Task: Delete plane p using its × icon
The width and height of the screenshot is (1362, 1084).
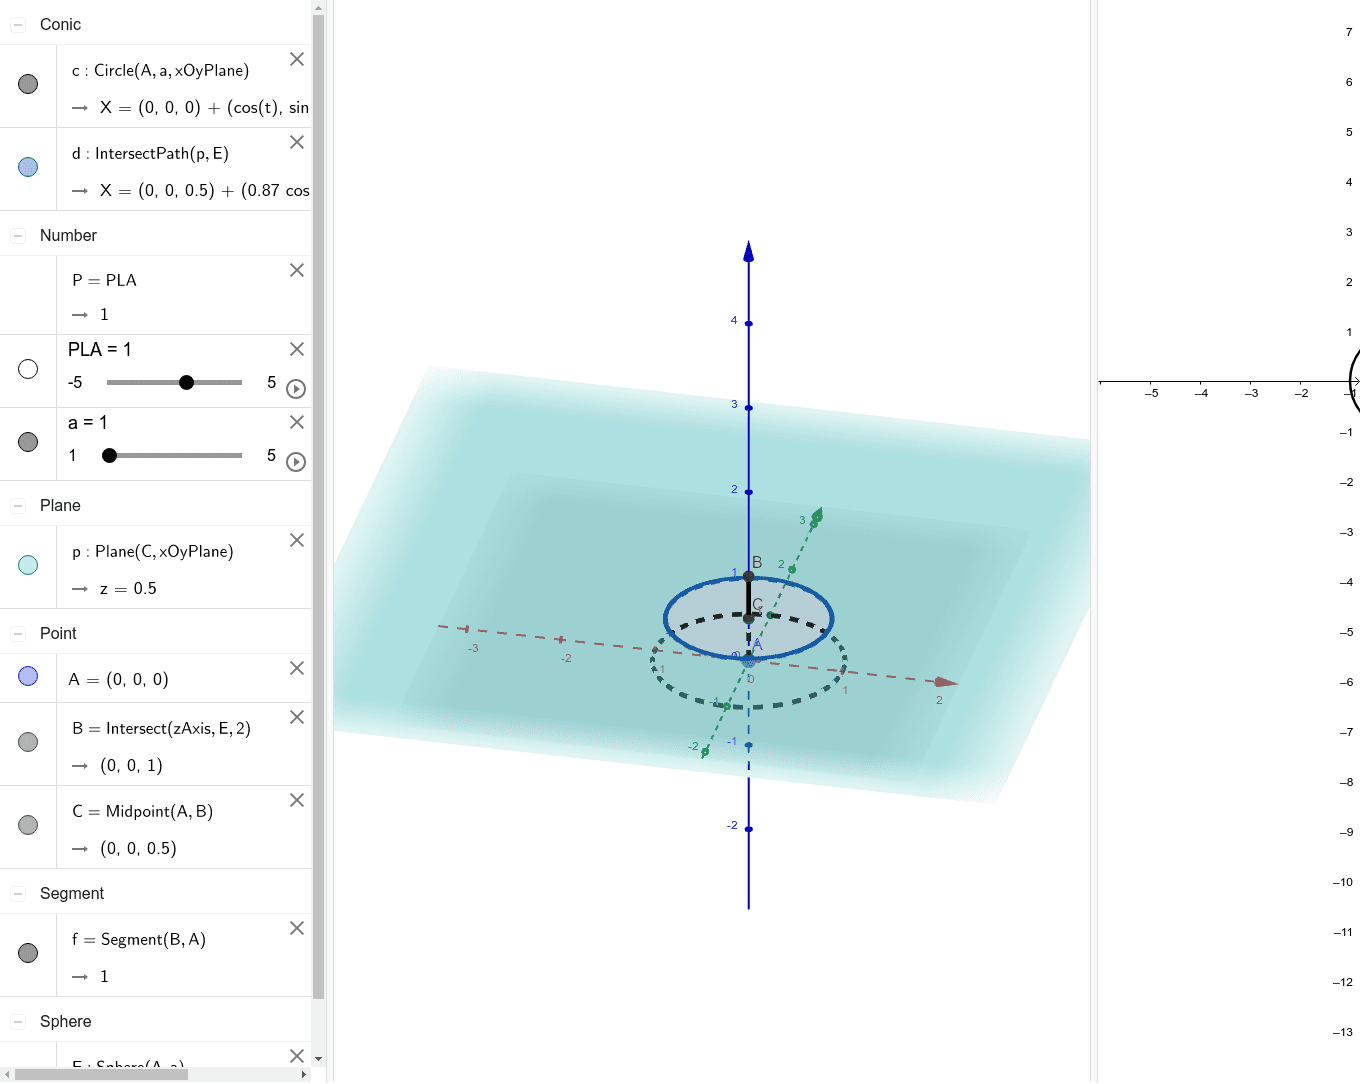Action: (296, 540)
